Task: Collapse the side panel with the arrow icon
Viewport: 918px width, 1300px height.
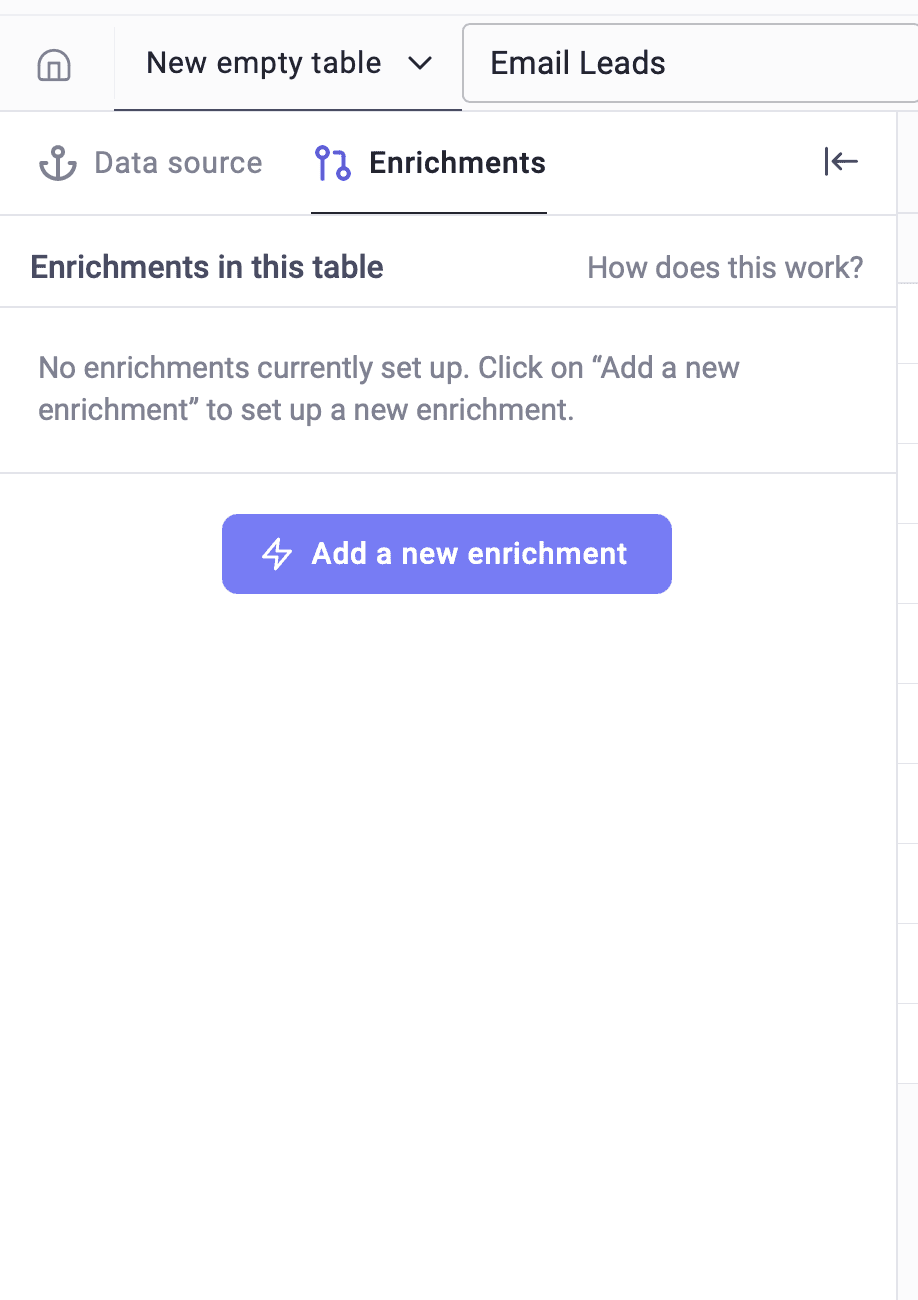Action: [x=841, y=161]
